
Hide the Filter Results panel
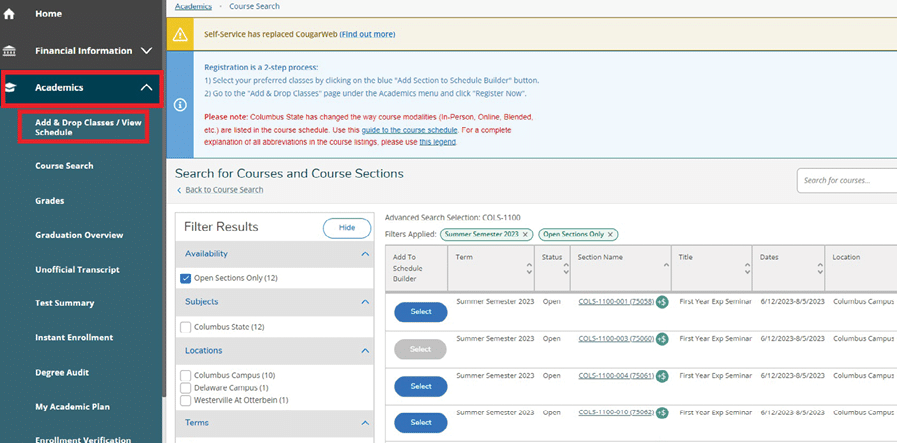[347, 228]
